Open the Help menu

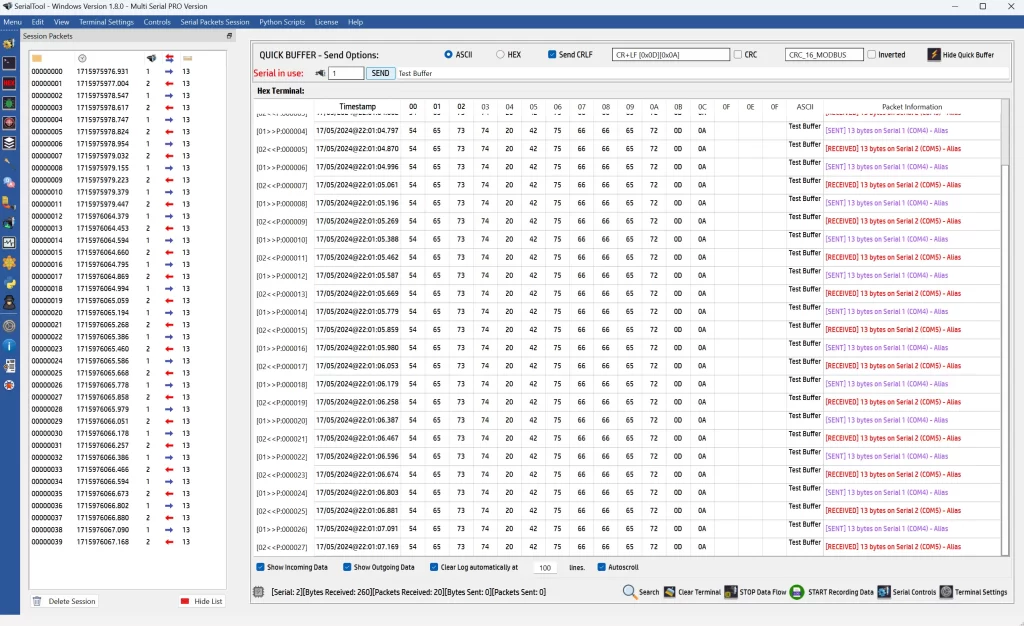tap(355, 22)
